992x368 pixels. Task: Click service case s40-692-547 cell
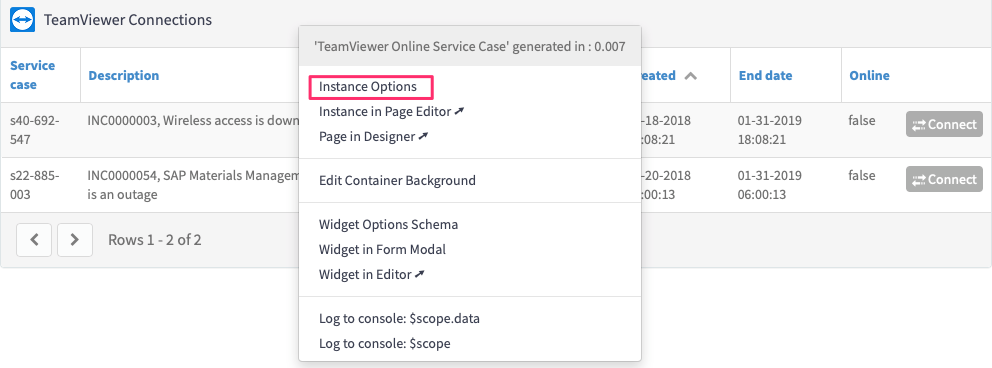click(x=35, y=130)
